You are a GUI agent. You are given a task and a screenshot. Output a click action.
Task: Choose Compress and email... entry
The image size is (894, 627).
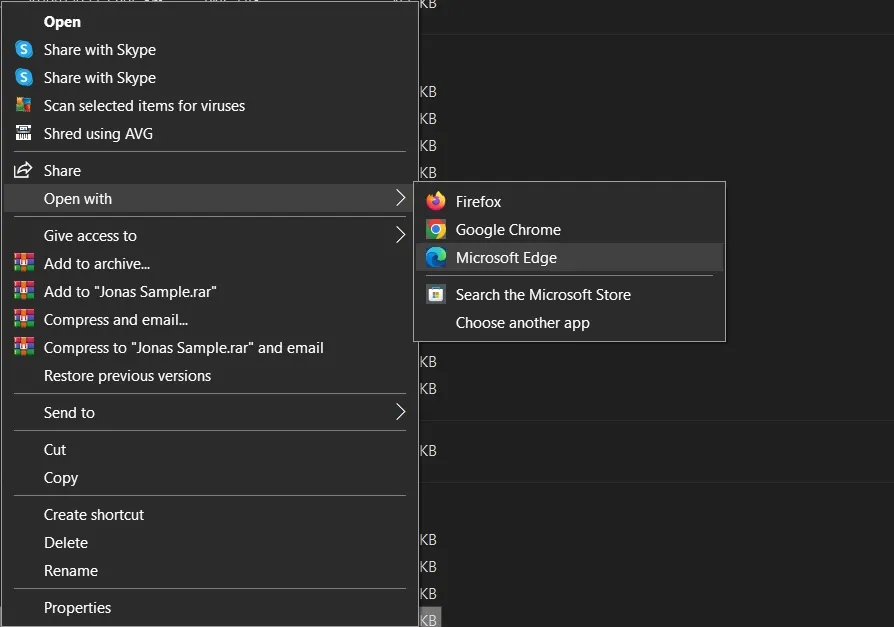coord(210,319)
